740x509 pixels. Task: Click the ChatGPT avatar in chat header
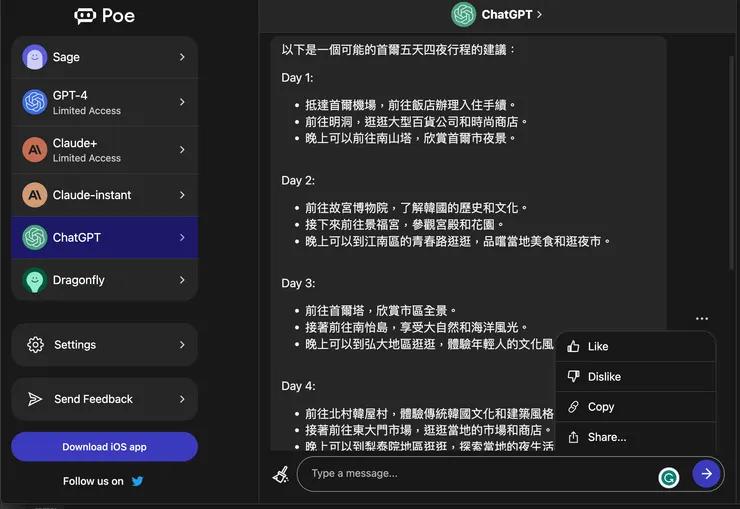463,15
